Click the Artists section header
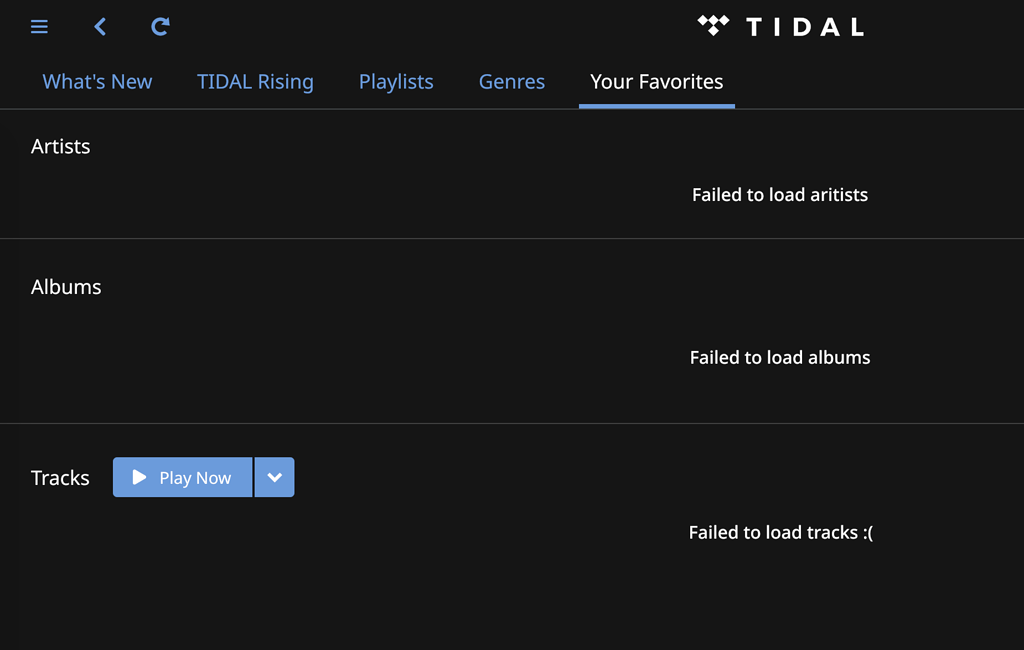 pyautogui.click(x=60, y=146)
